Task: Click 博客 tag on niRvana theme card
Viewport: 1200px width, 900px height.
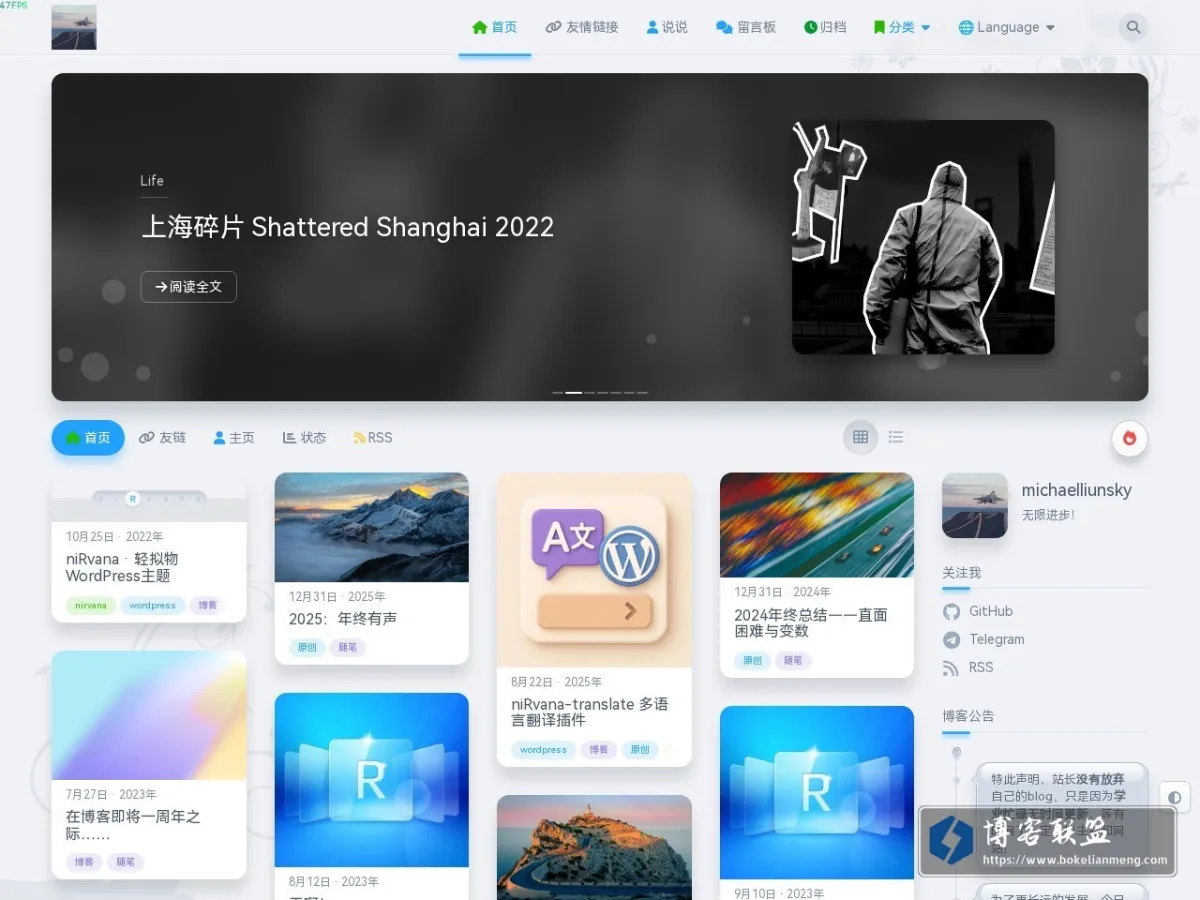Action: [x=207, y=605]
